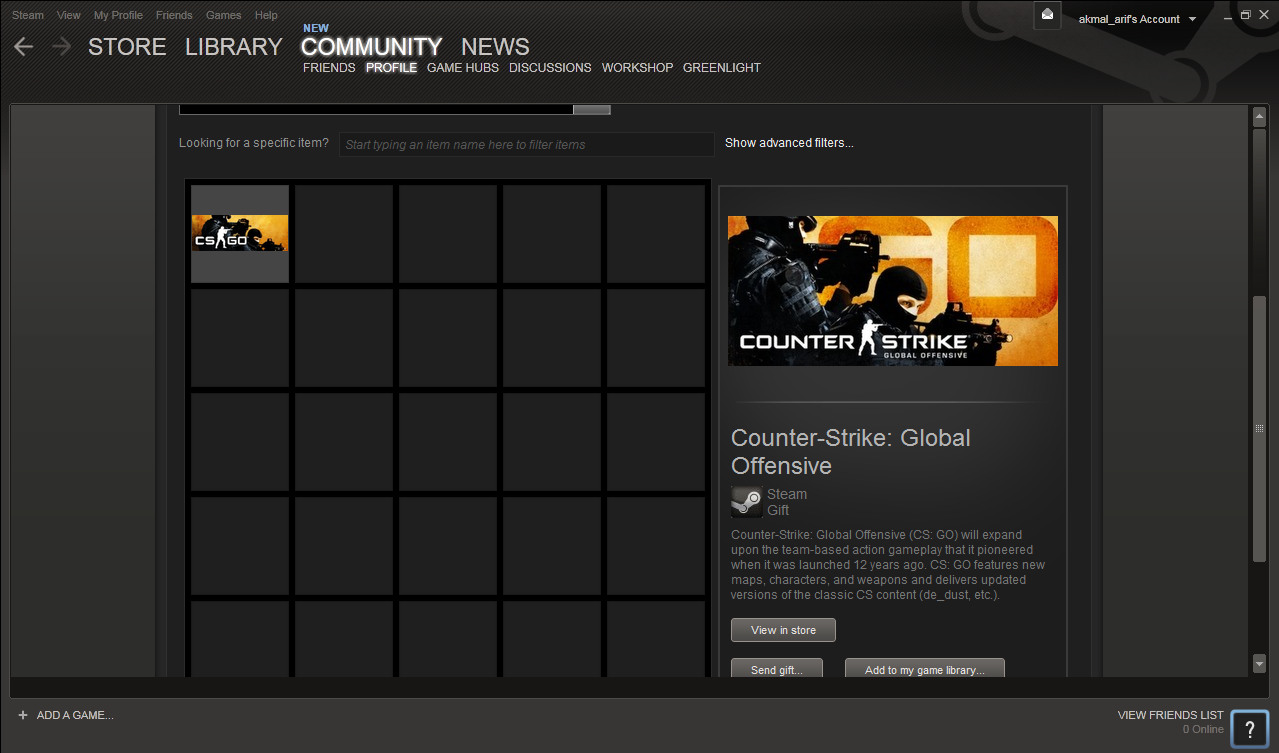Click the Steam Gift label text

coord(787,502)
